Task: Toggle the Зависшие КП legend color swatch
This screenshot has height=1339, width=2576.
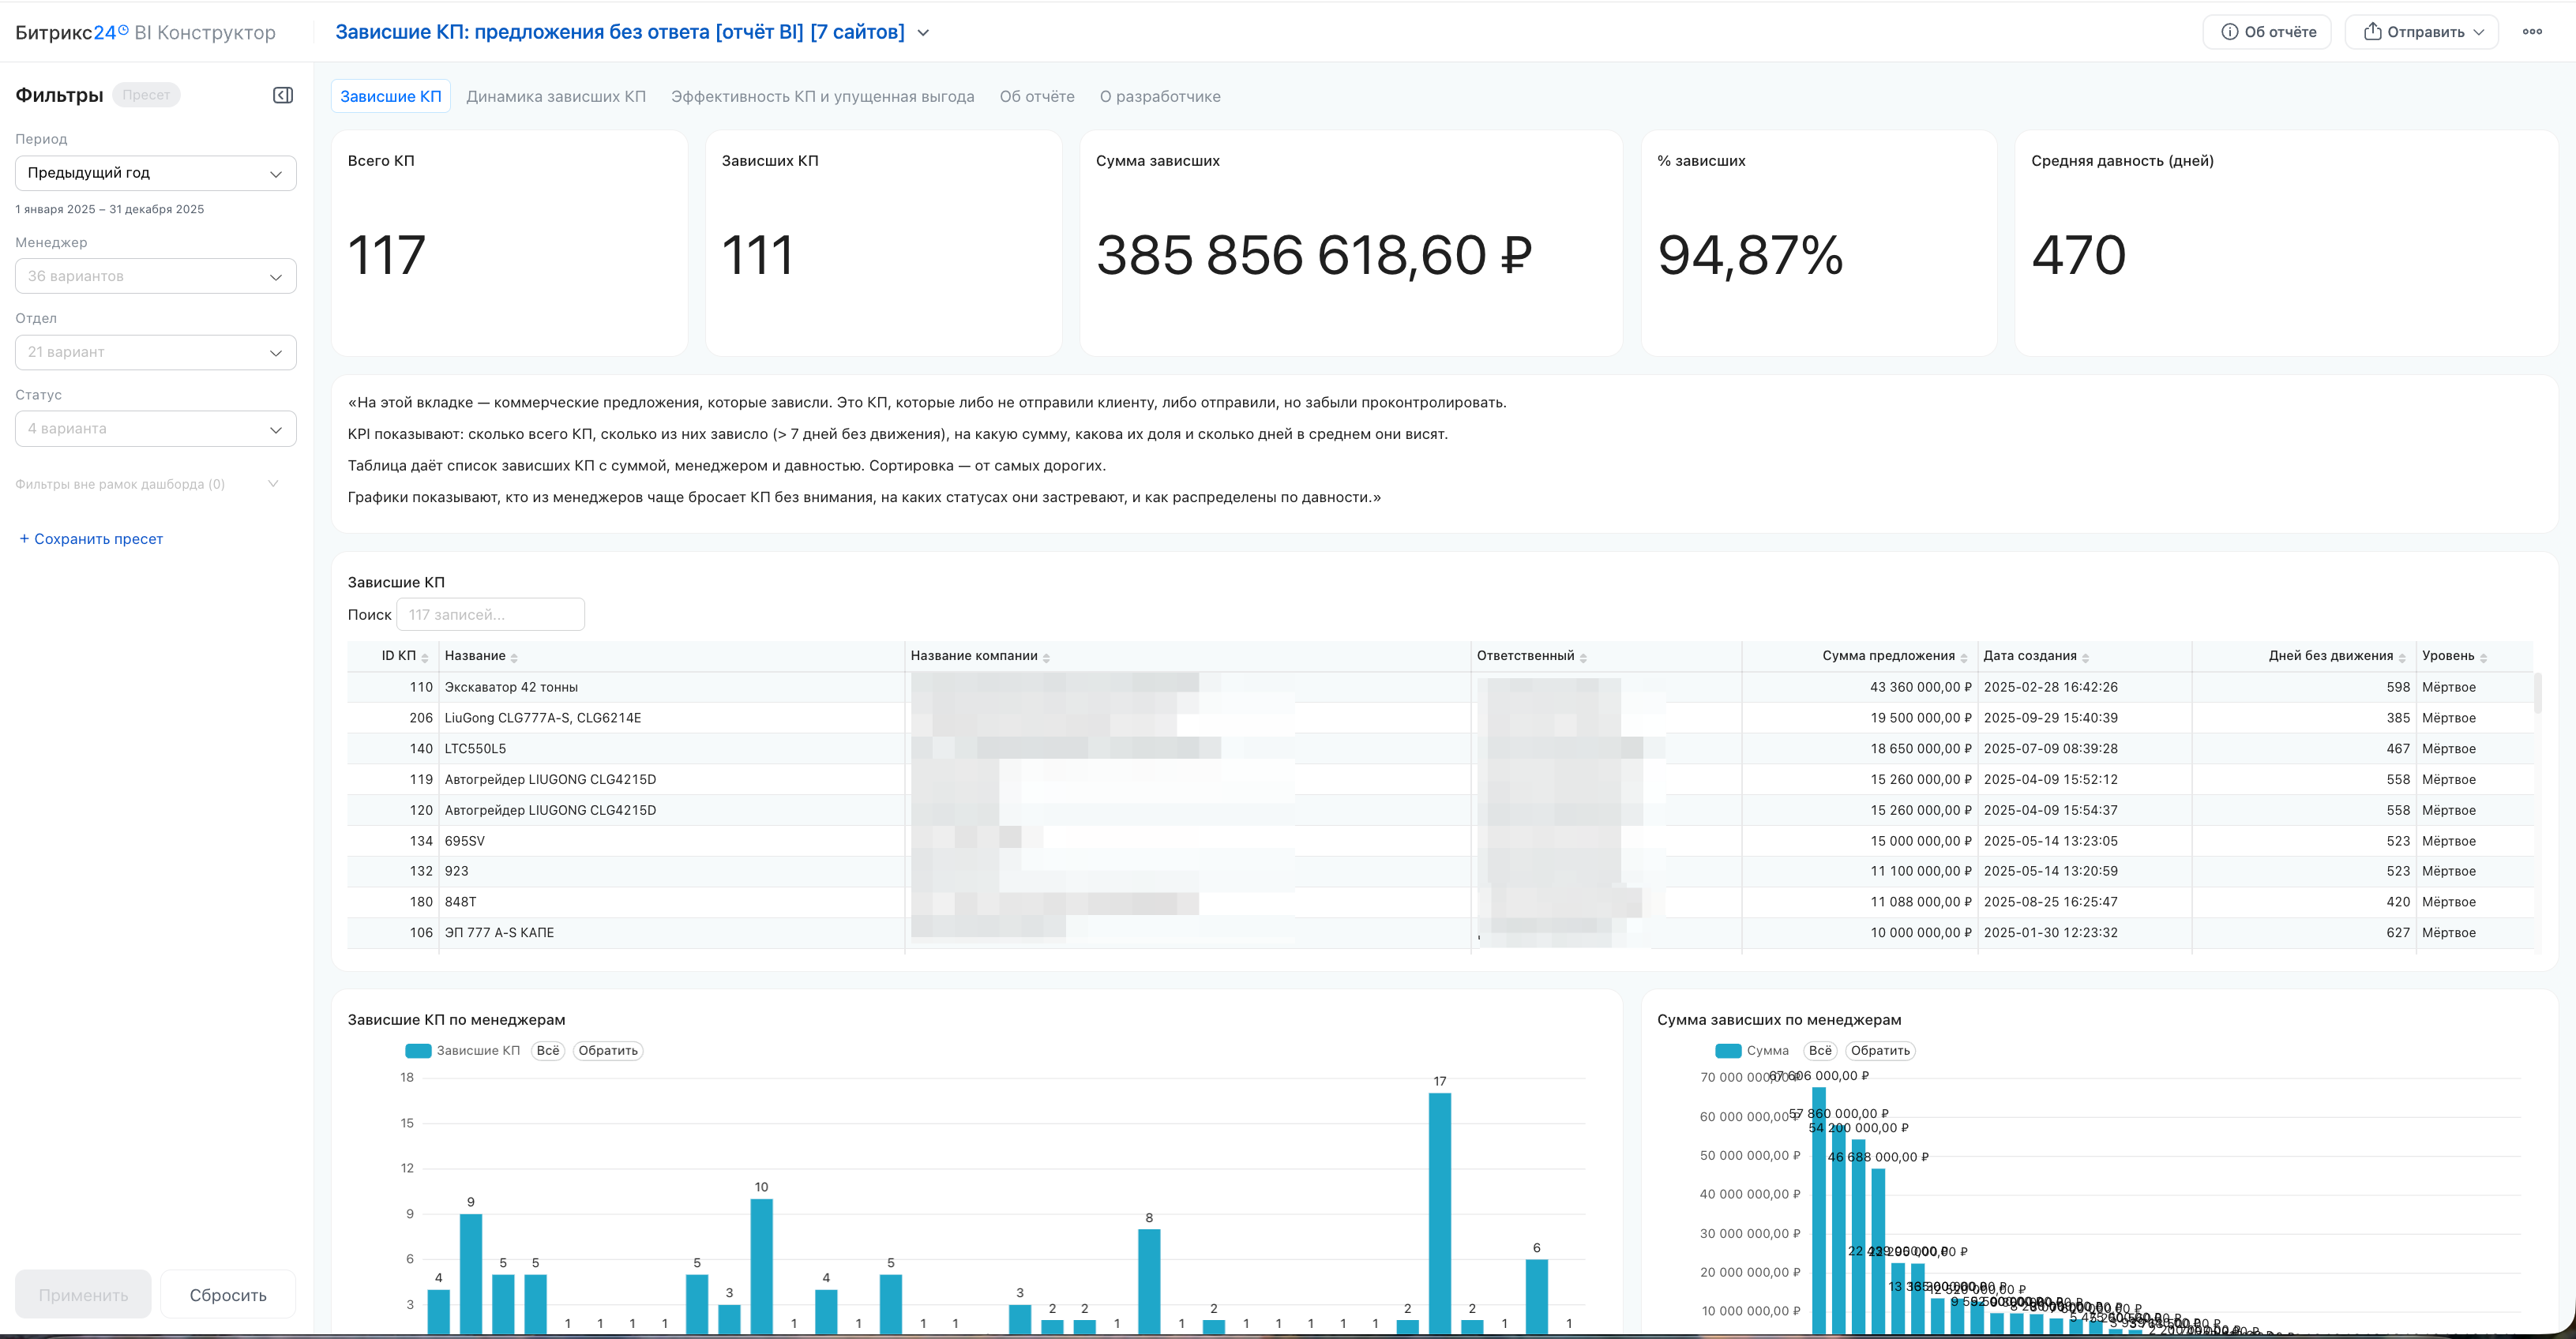Action: (x=418, y=1051)
